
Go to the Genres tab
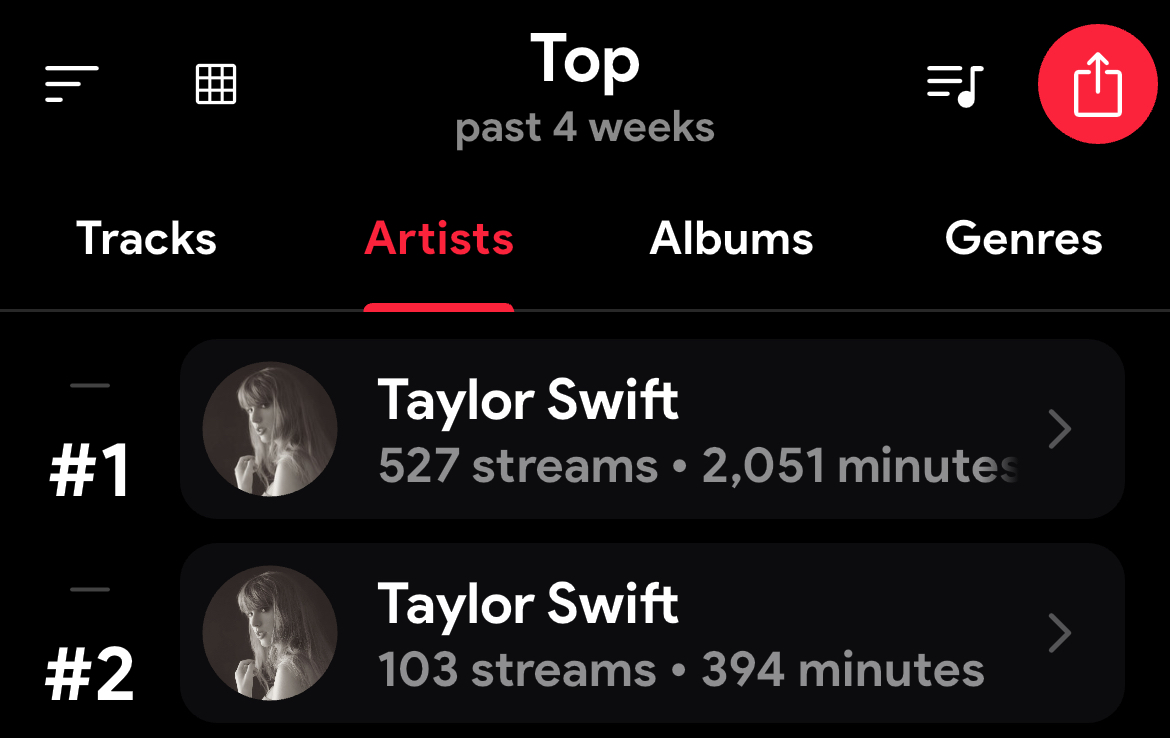(1023, 239)
